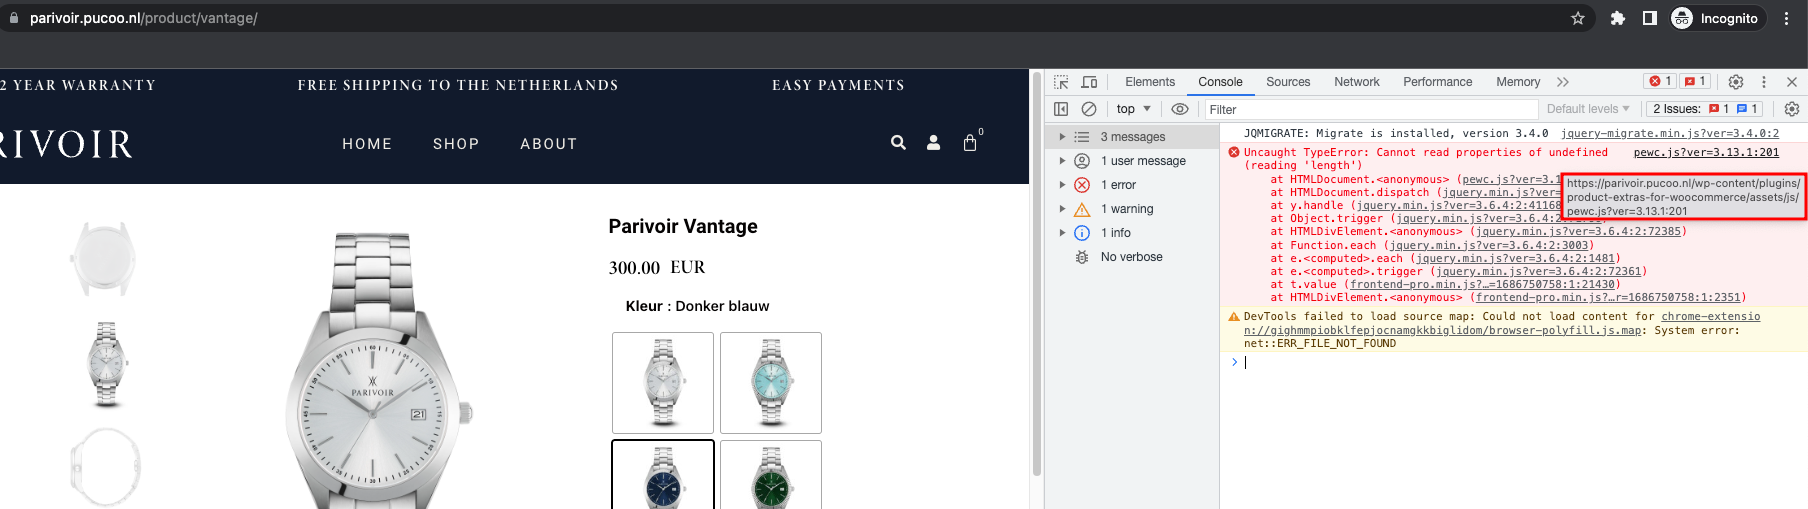Viewport: 1808px width, 509px height.
Task: Open the top JavaScript context dropdown
Action: point(1134,109)
